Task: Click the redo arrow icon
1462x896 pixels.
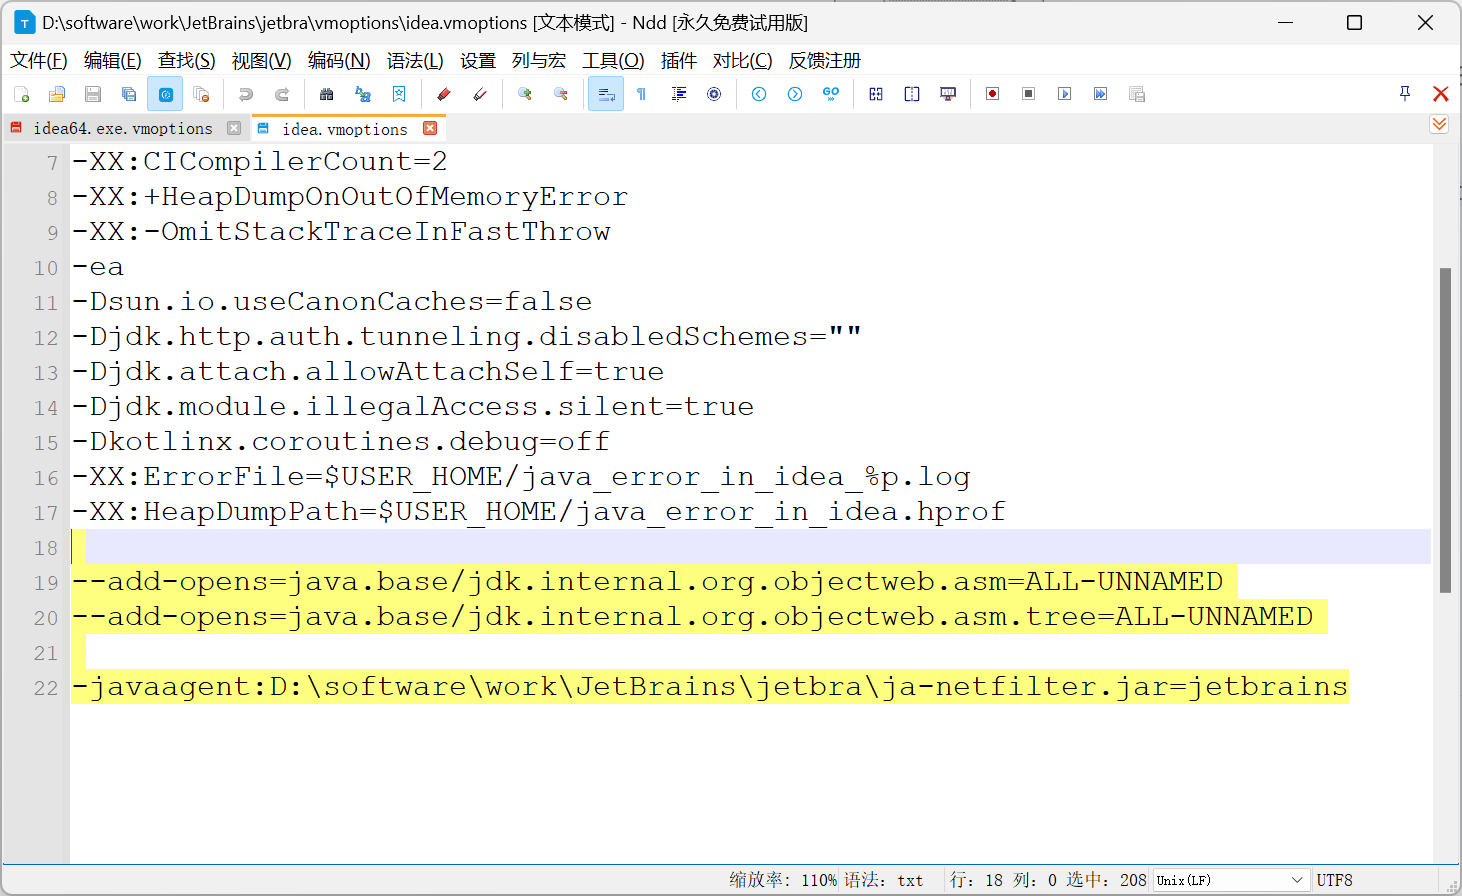Action: click(282, 94)
